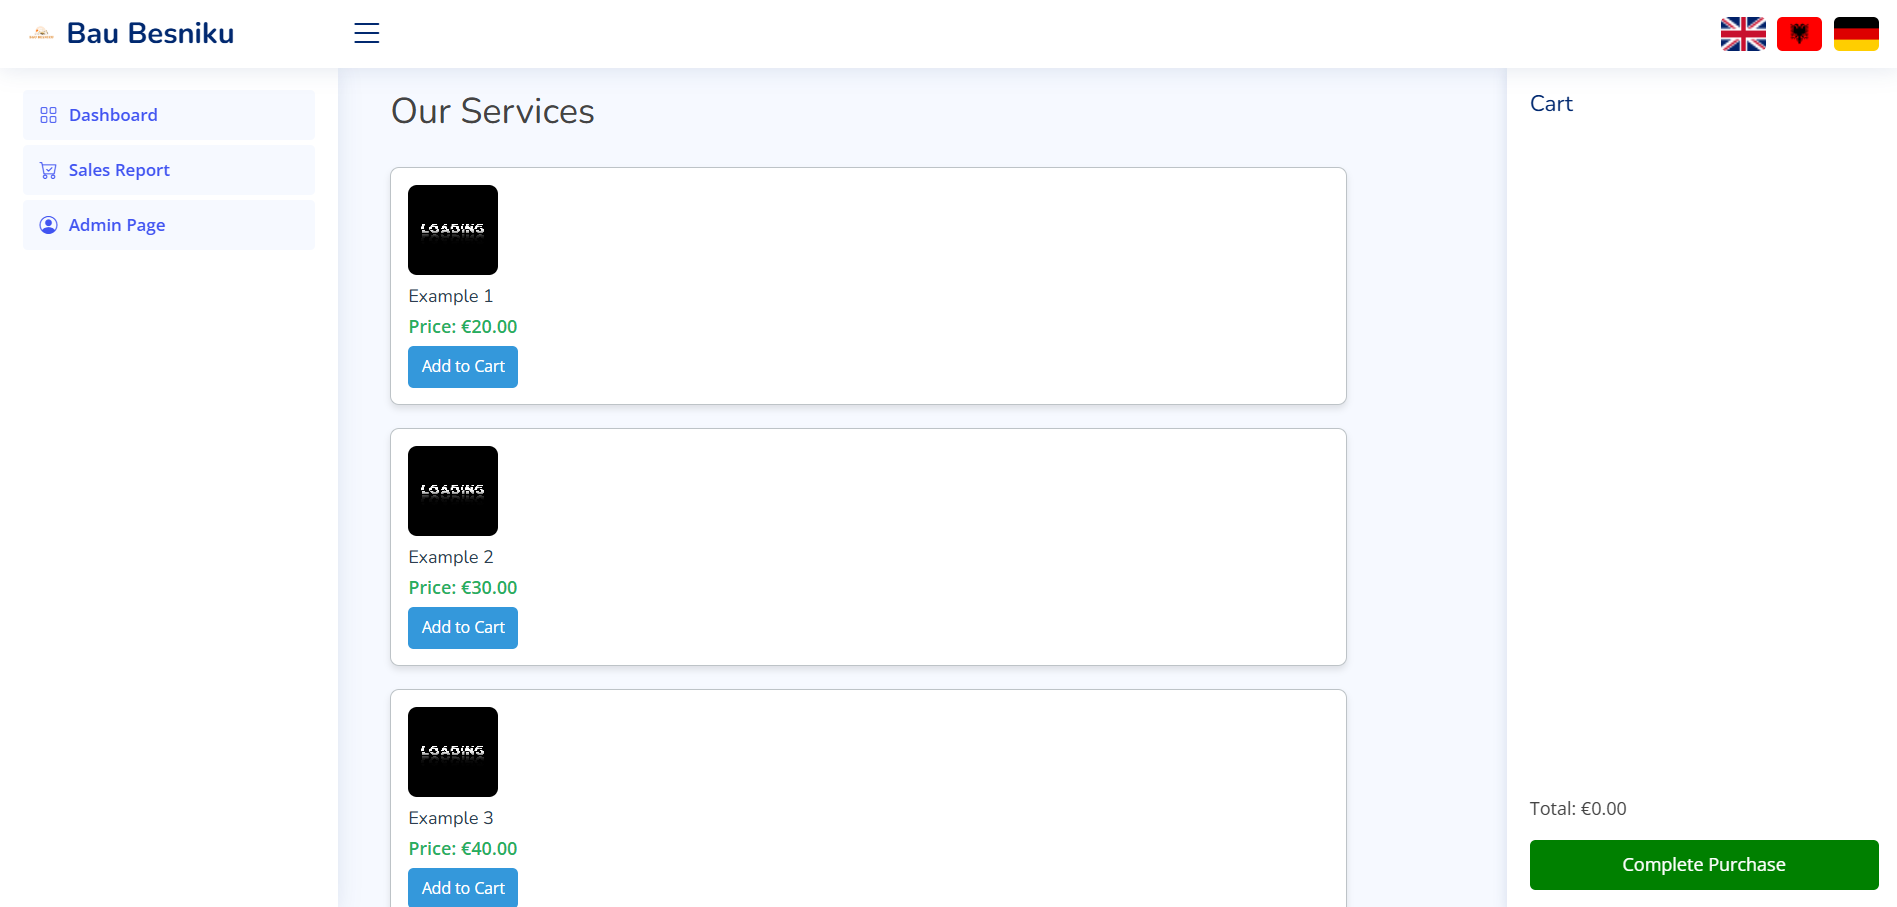Screen dimensions: 1897x907
Task: Click the Bau Besniku logo icon
Action: point(41,34)
